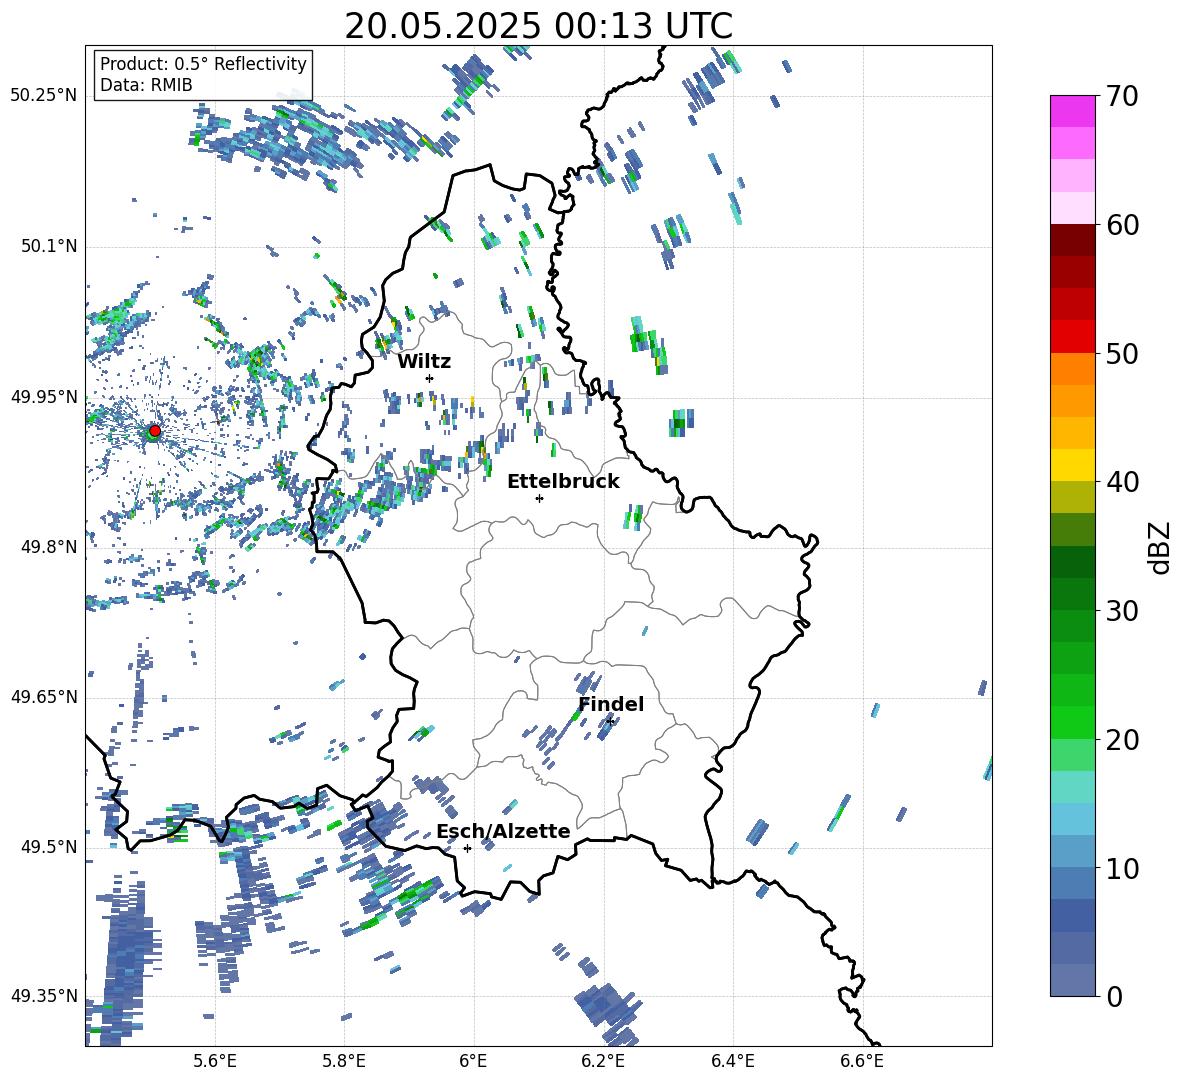1184x1081 pixels.
Task: Click the Wiltz station cross marker
Action: pyautogui.click(x=429, y=378)
